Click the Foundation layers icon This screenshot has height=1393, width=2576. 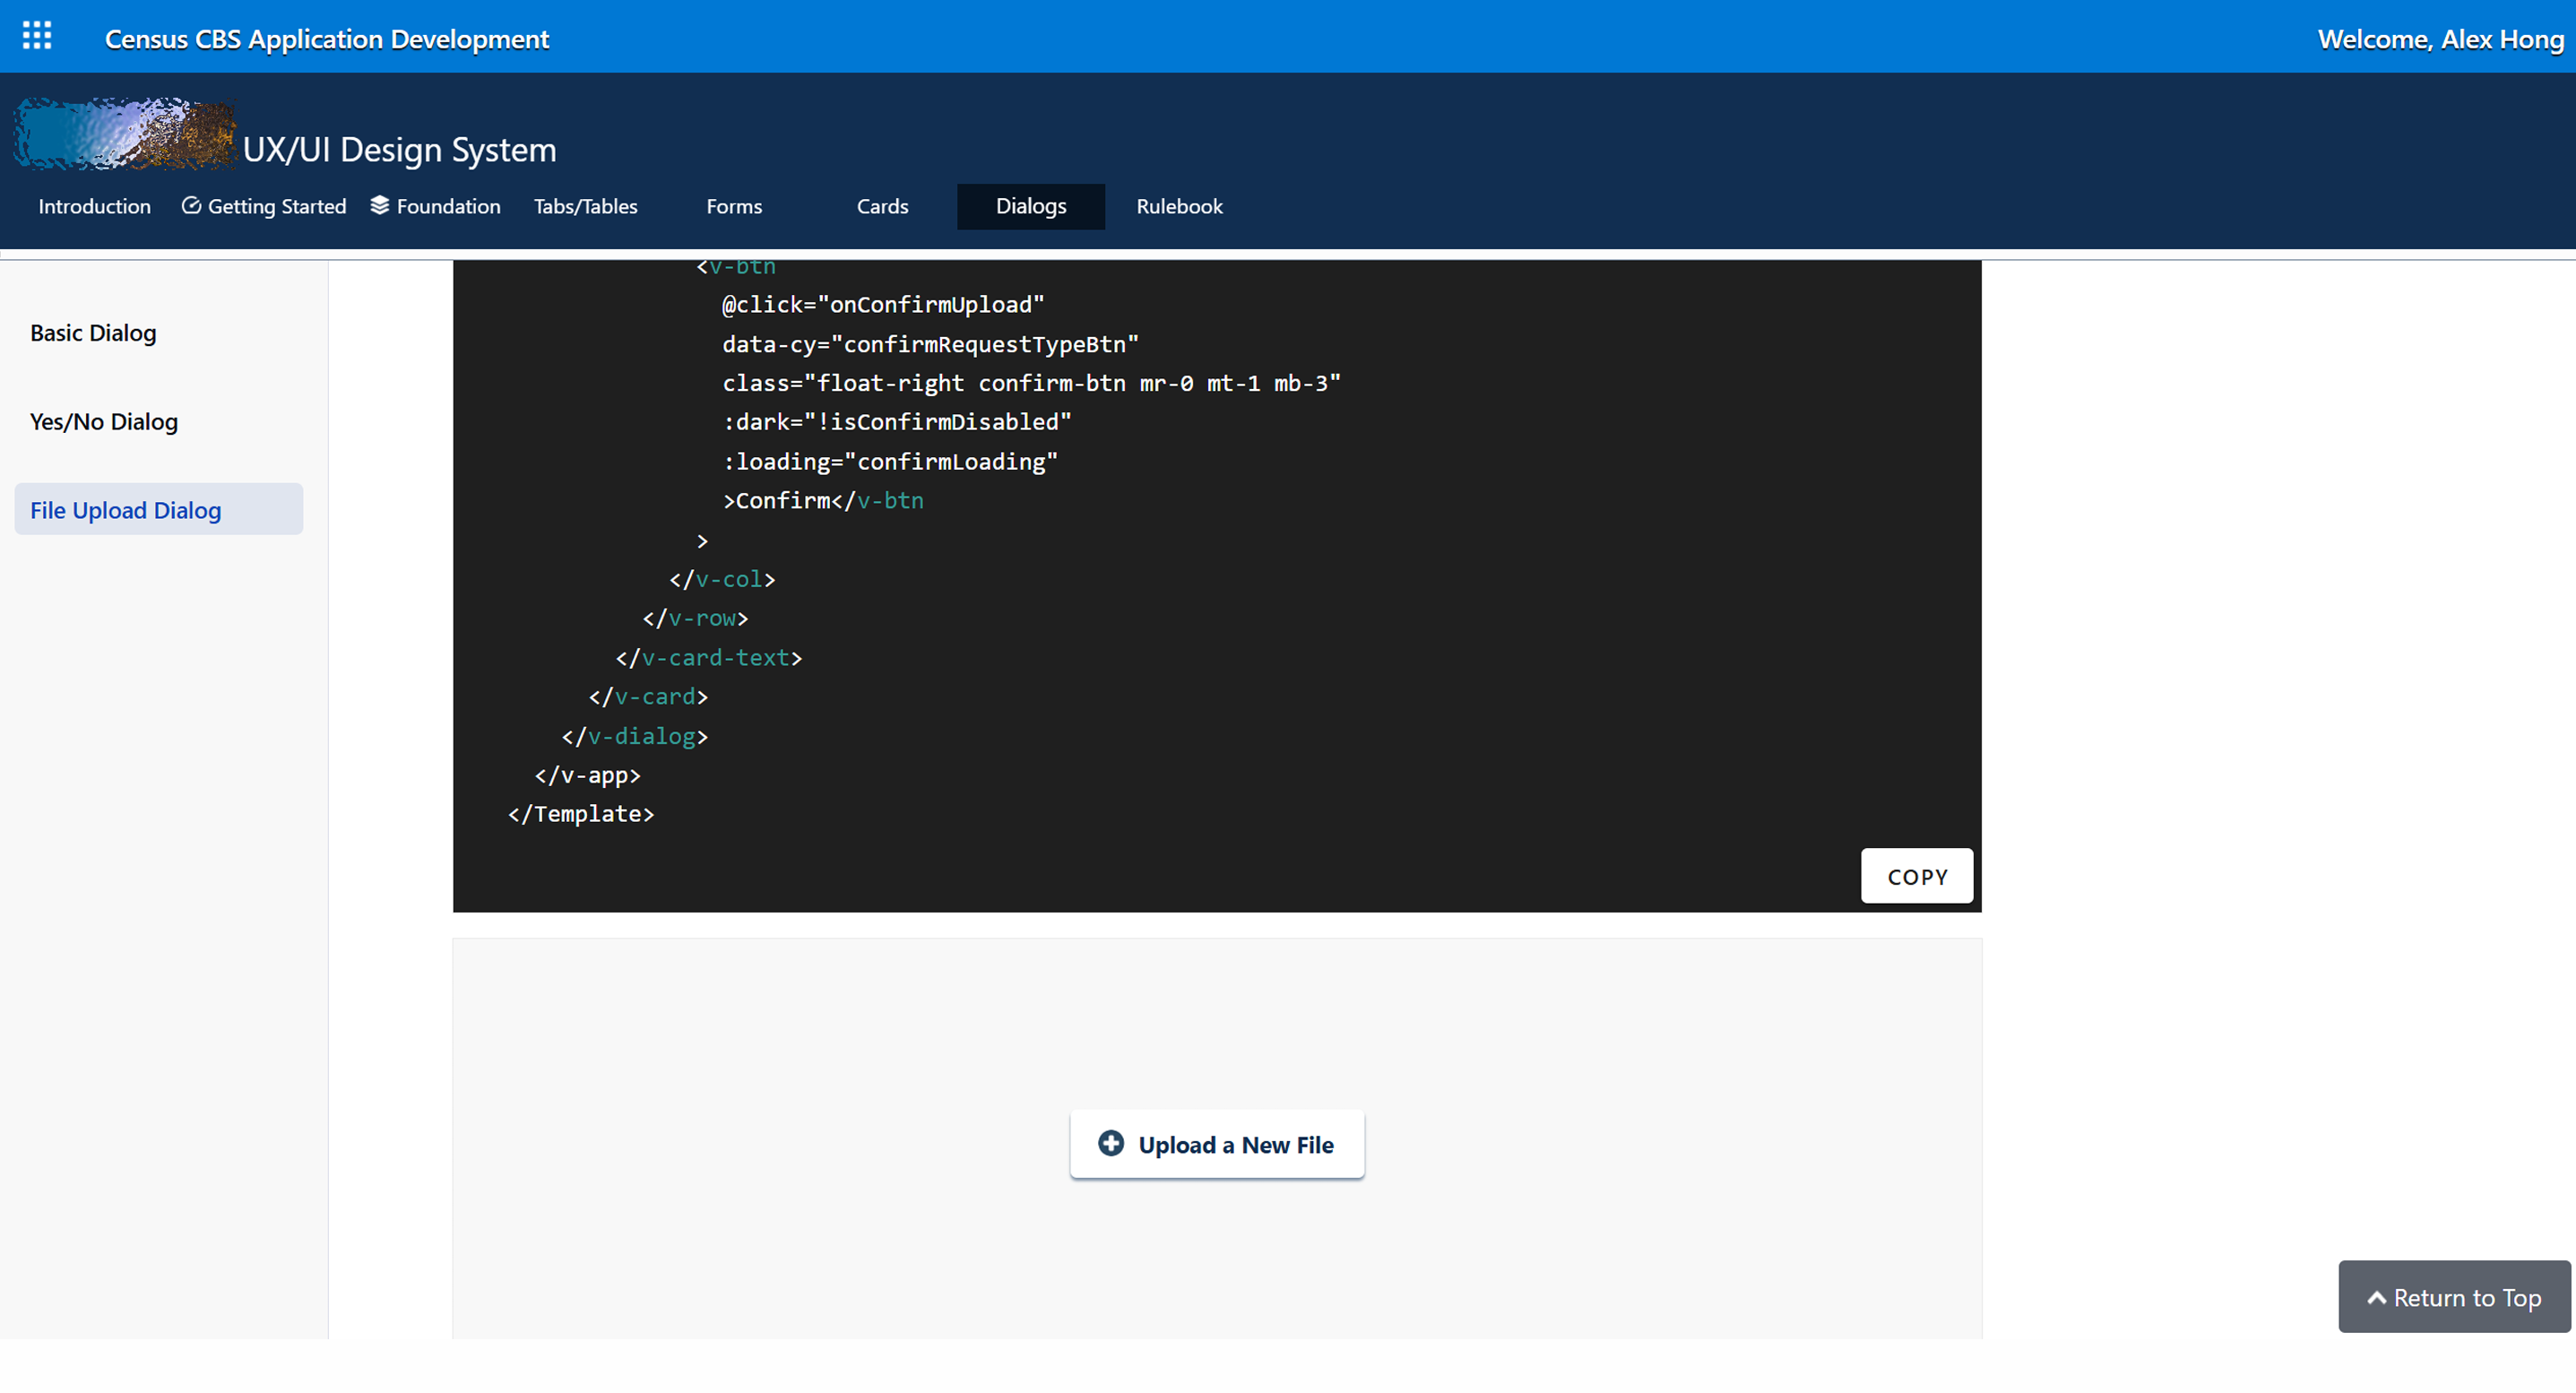[x=379, y=205]
